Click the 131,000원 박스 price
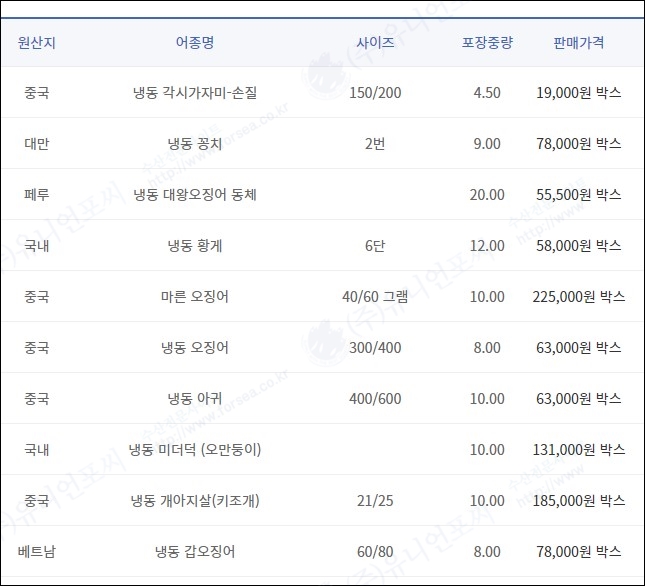 (579, 449)
